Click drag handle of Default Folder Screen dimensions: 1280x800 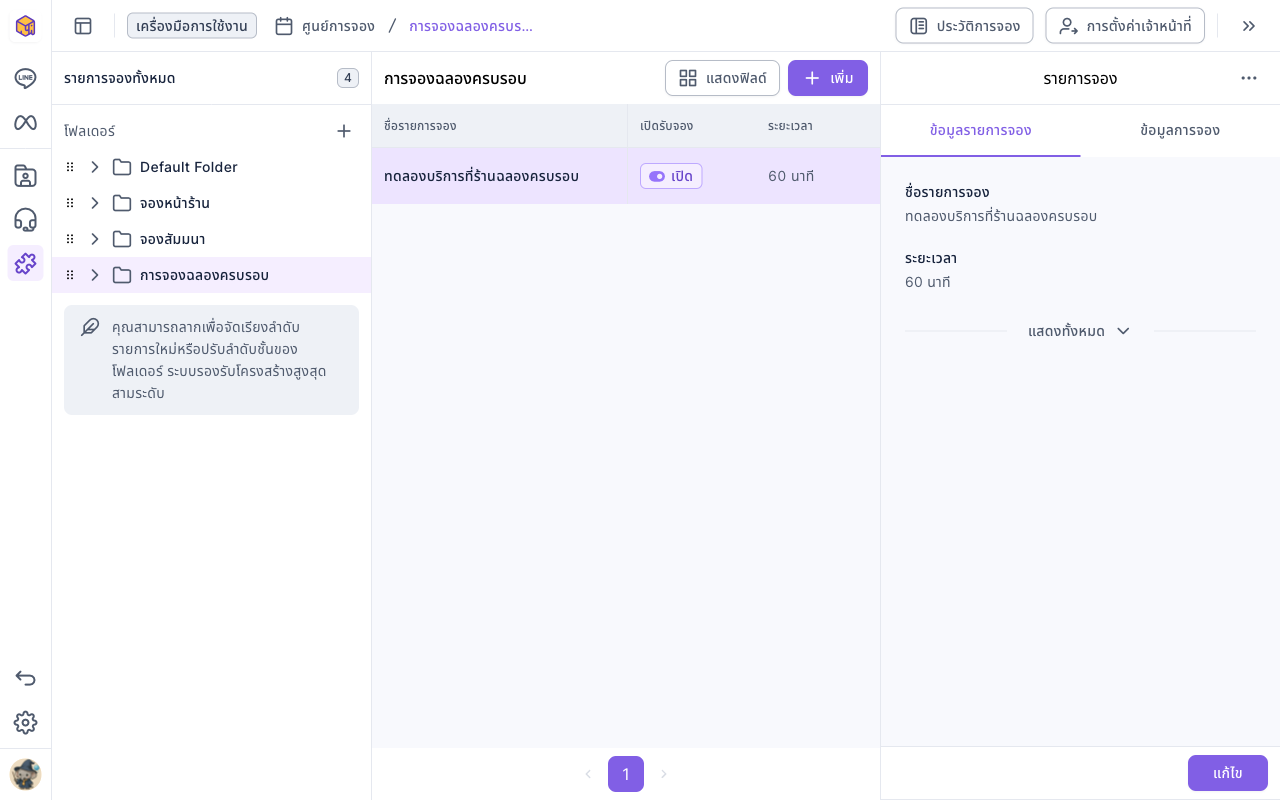click(x=70, y=167)
